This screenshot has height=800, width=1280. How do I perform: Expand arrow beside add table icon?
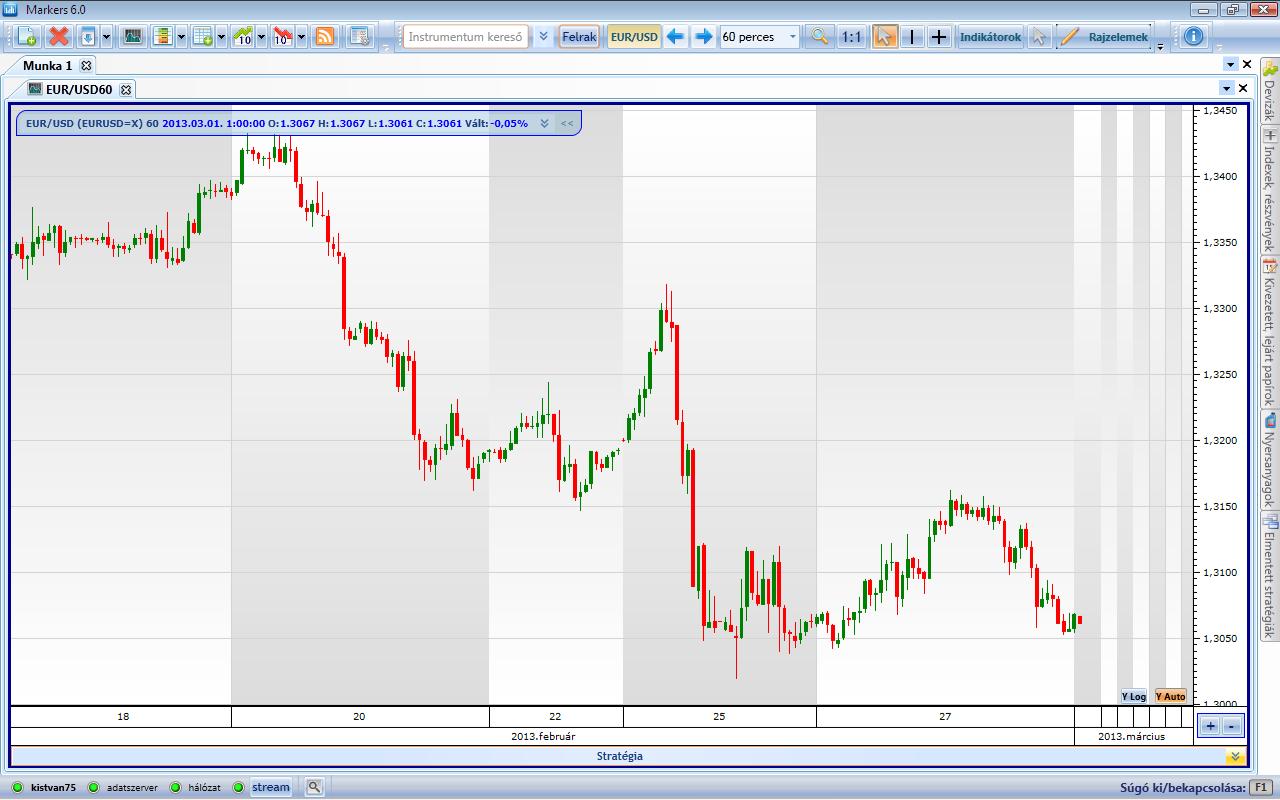point(221,37)
